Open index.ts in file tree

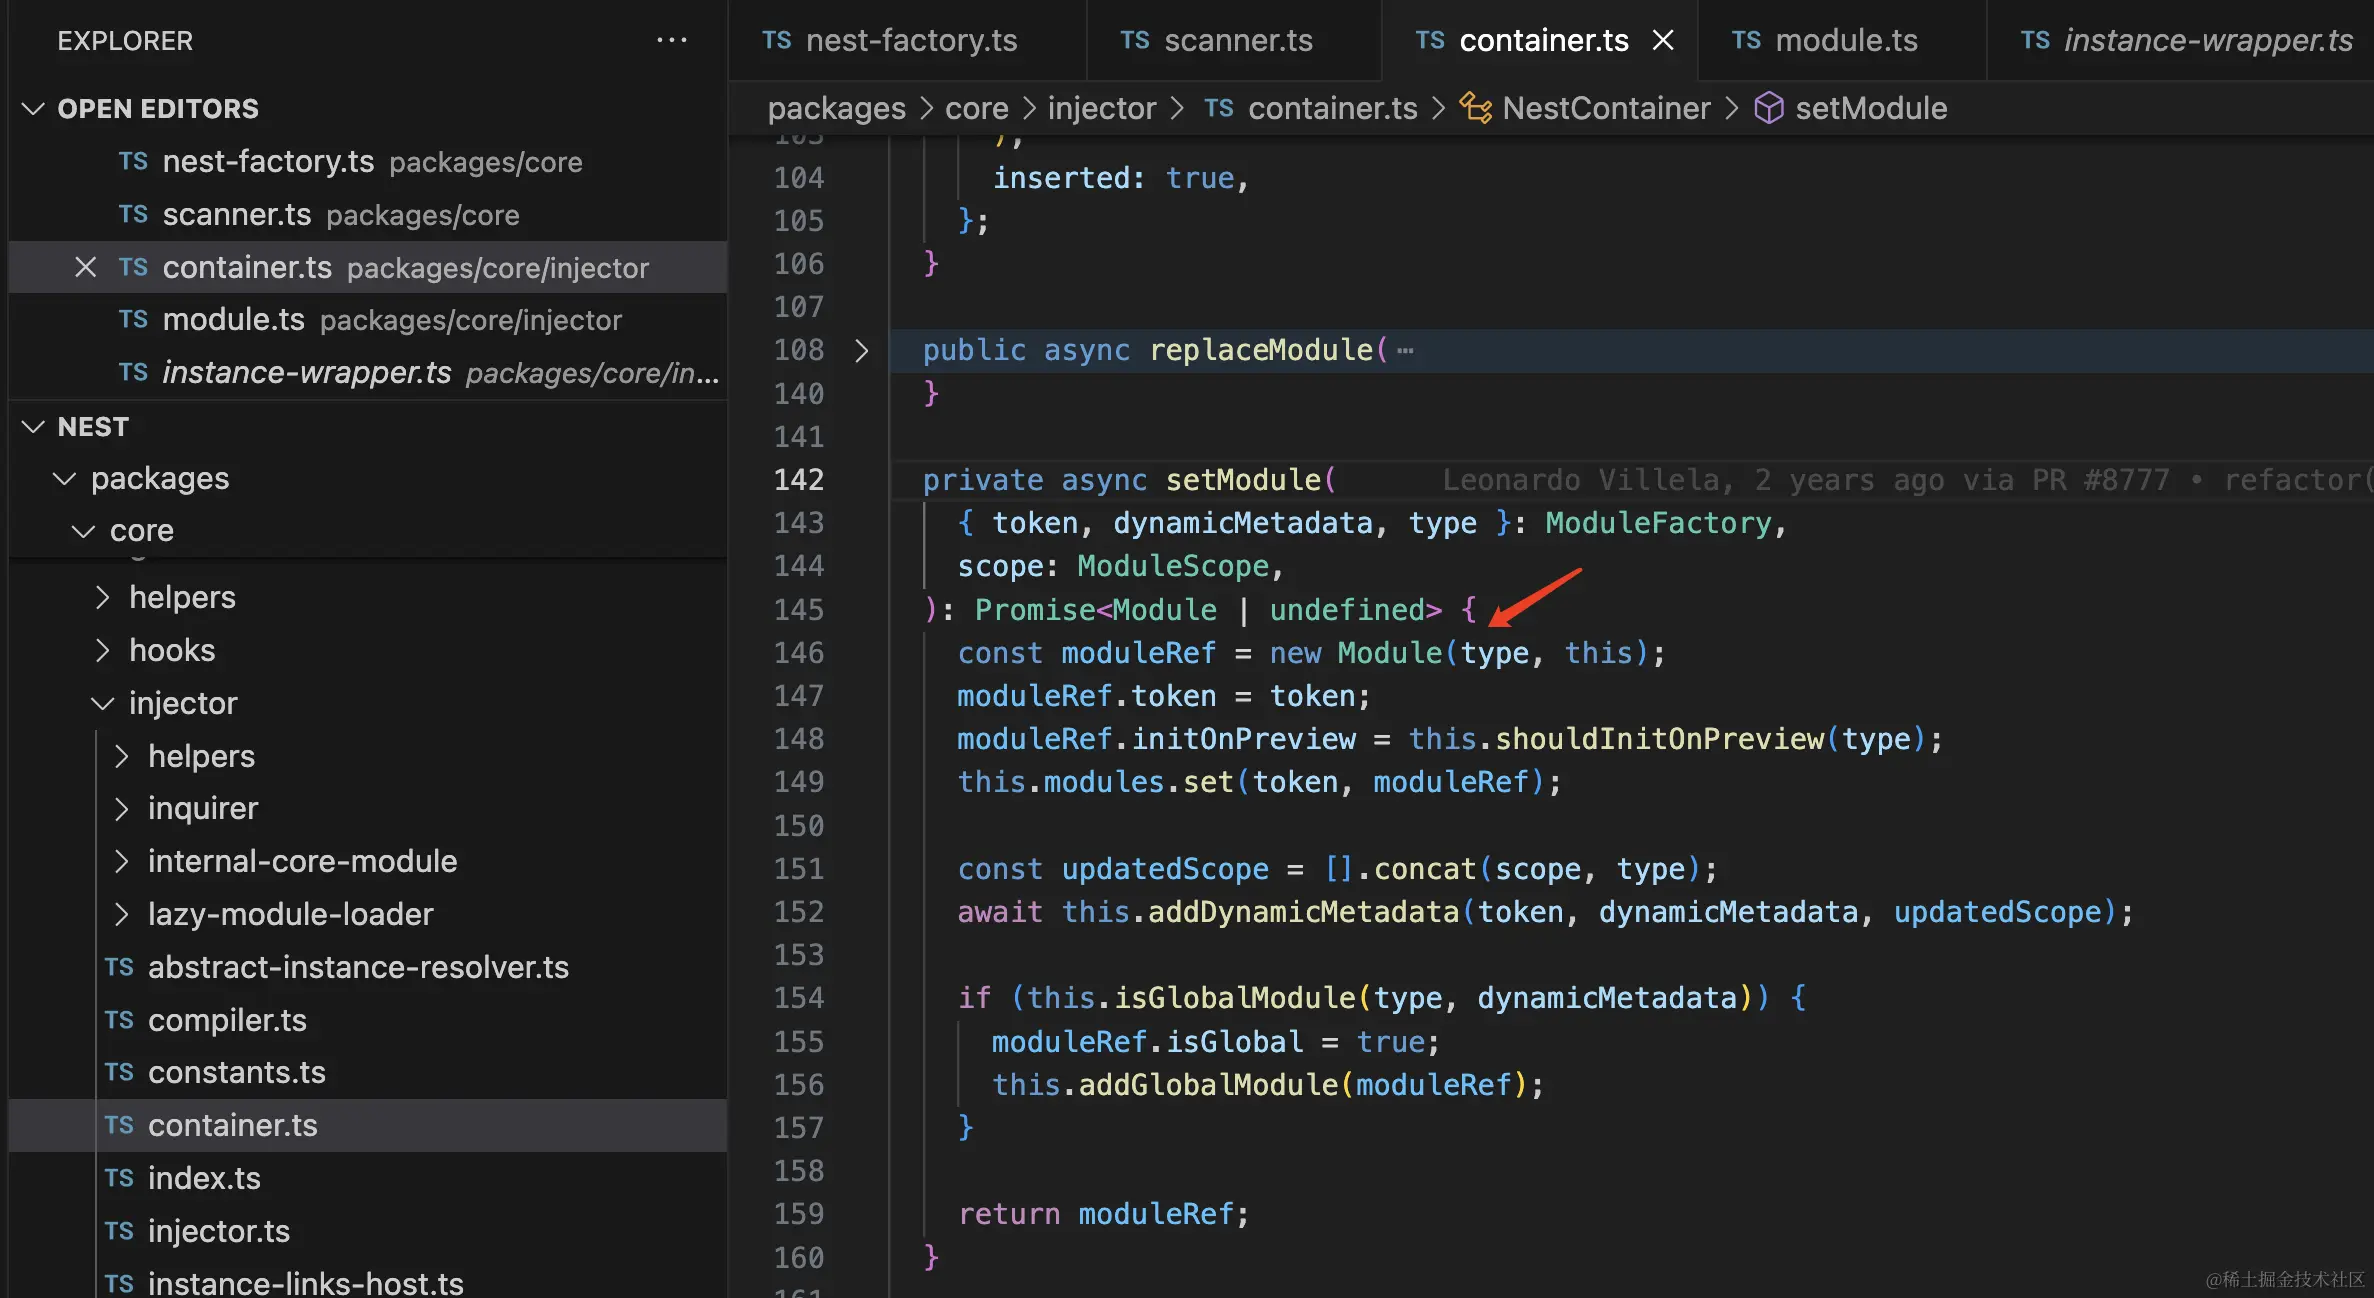pos(368,1178)
